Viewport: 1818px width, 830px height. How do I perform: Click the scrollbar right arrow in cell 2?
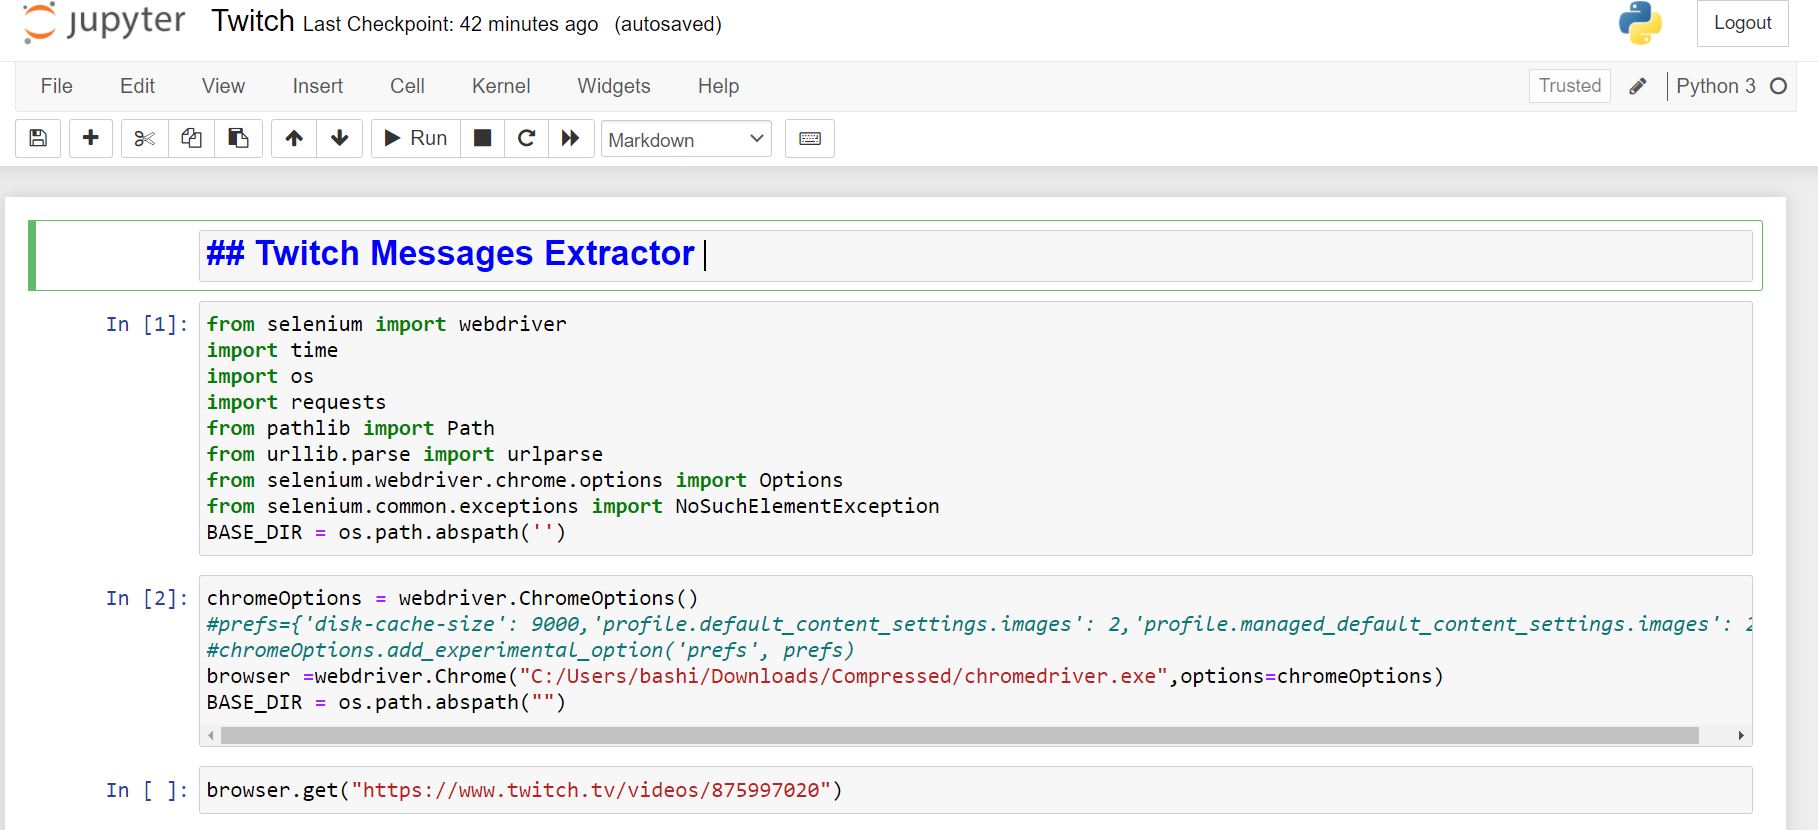pyautogui.click(x=1741, y=736)
